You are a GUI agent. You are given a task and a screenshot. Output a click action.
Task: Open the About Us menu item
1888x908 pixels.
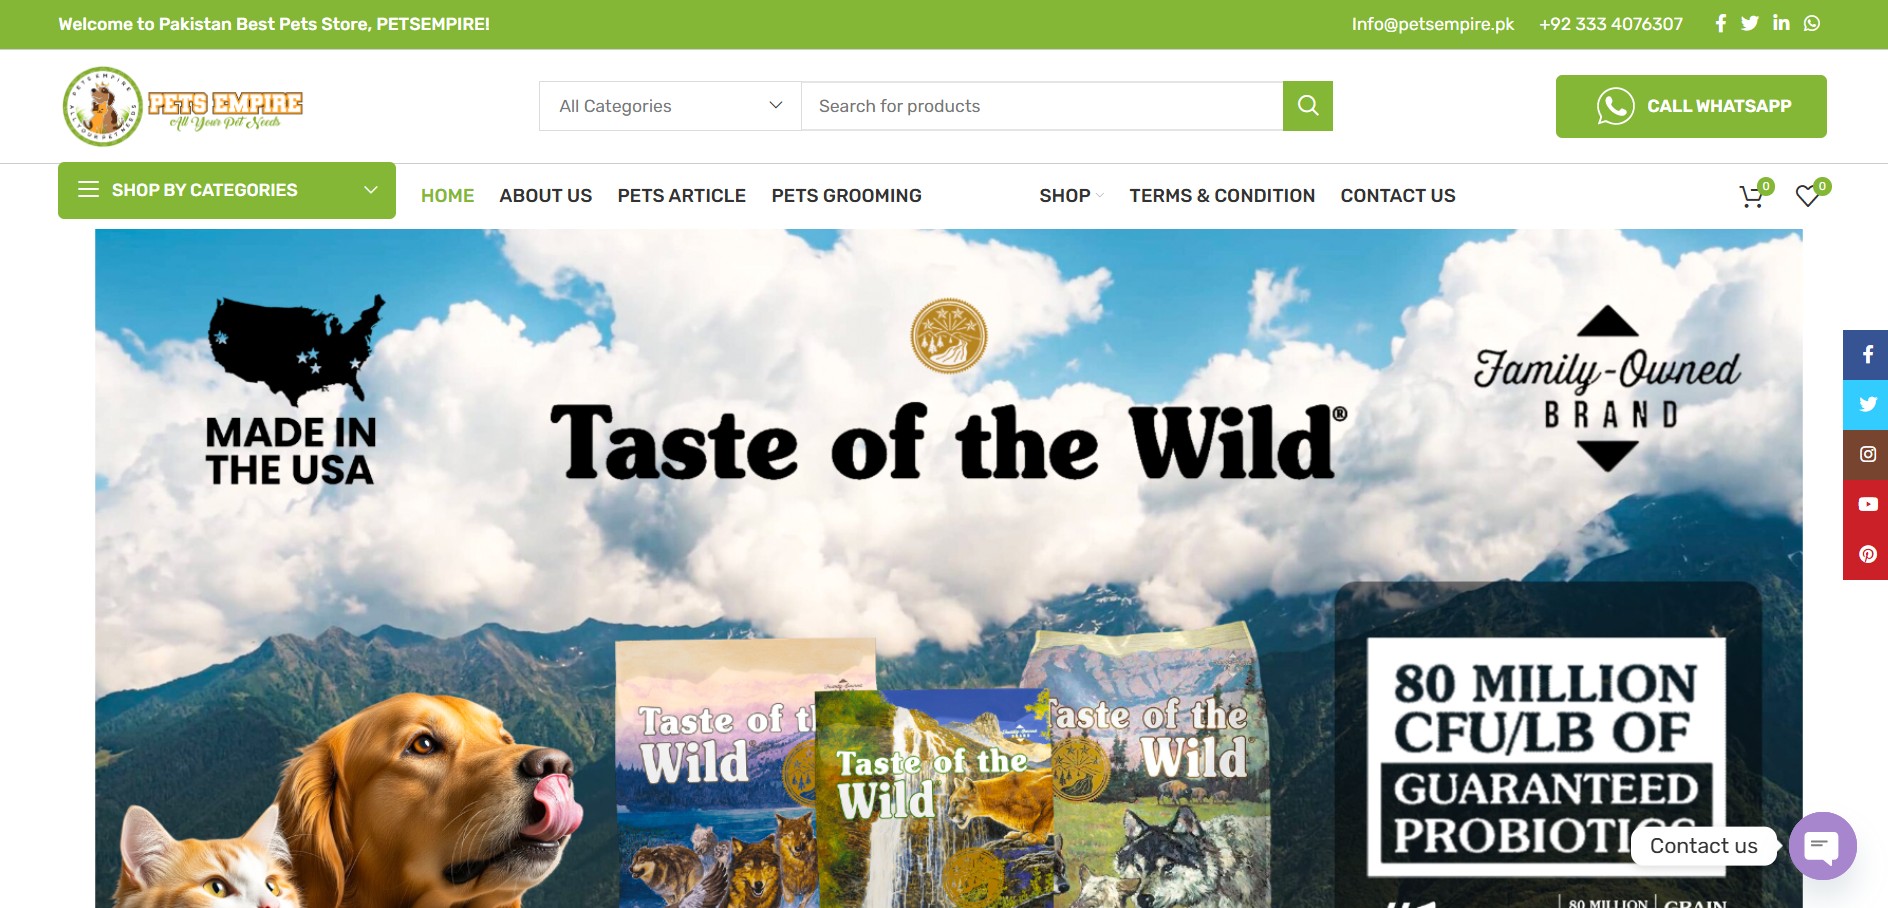click(x=545, y=196)
